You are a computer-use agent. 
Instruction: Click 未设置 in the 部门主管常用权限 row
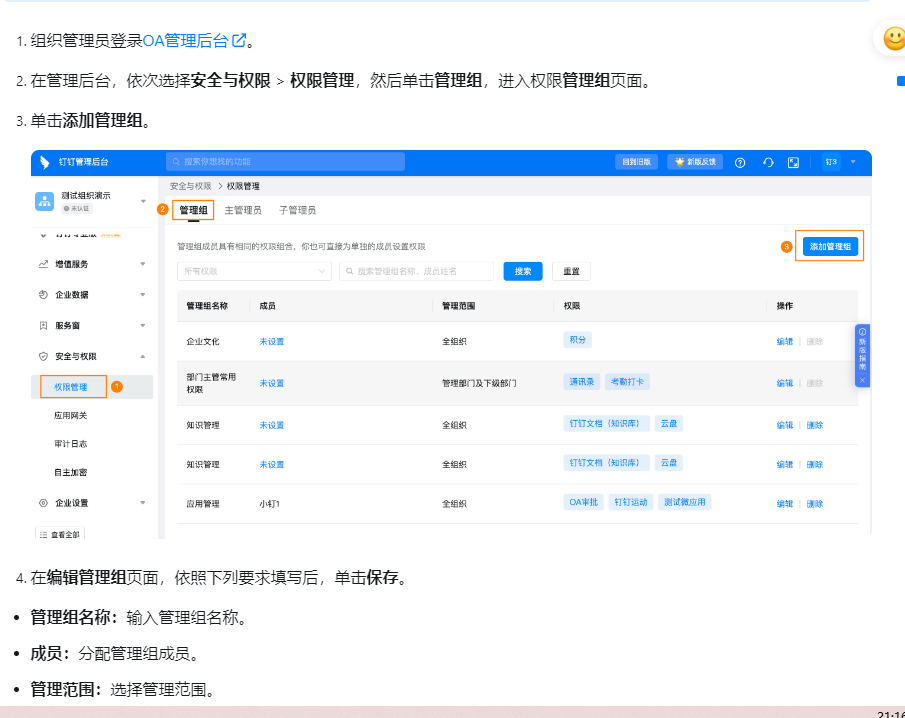272,383
